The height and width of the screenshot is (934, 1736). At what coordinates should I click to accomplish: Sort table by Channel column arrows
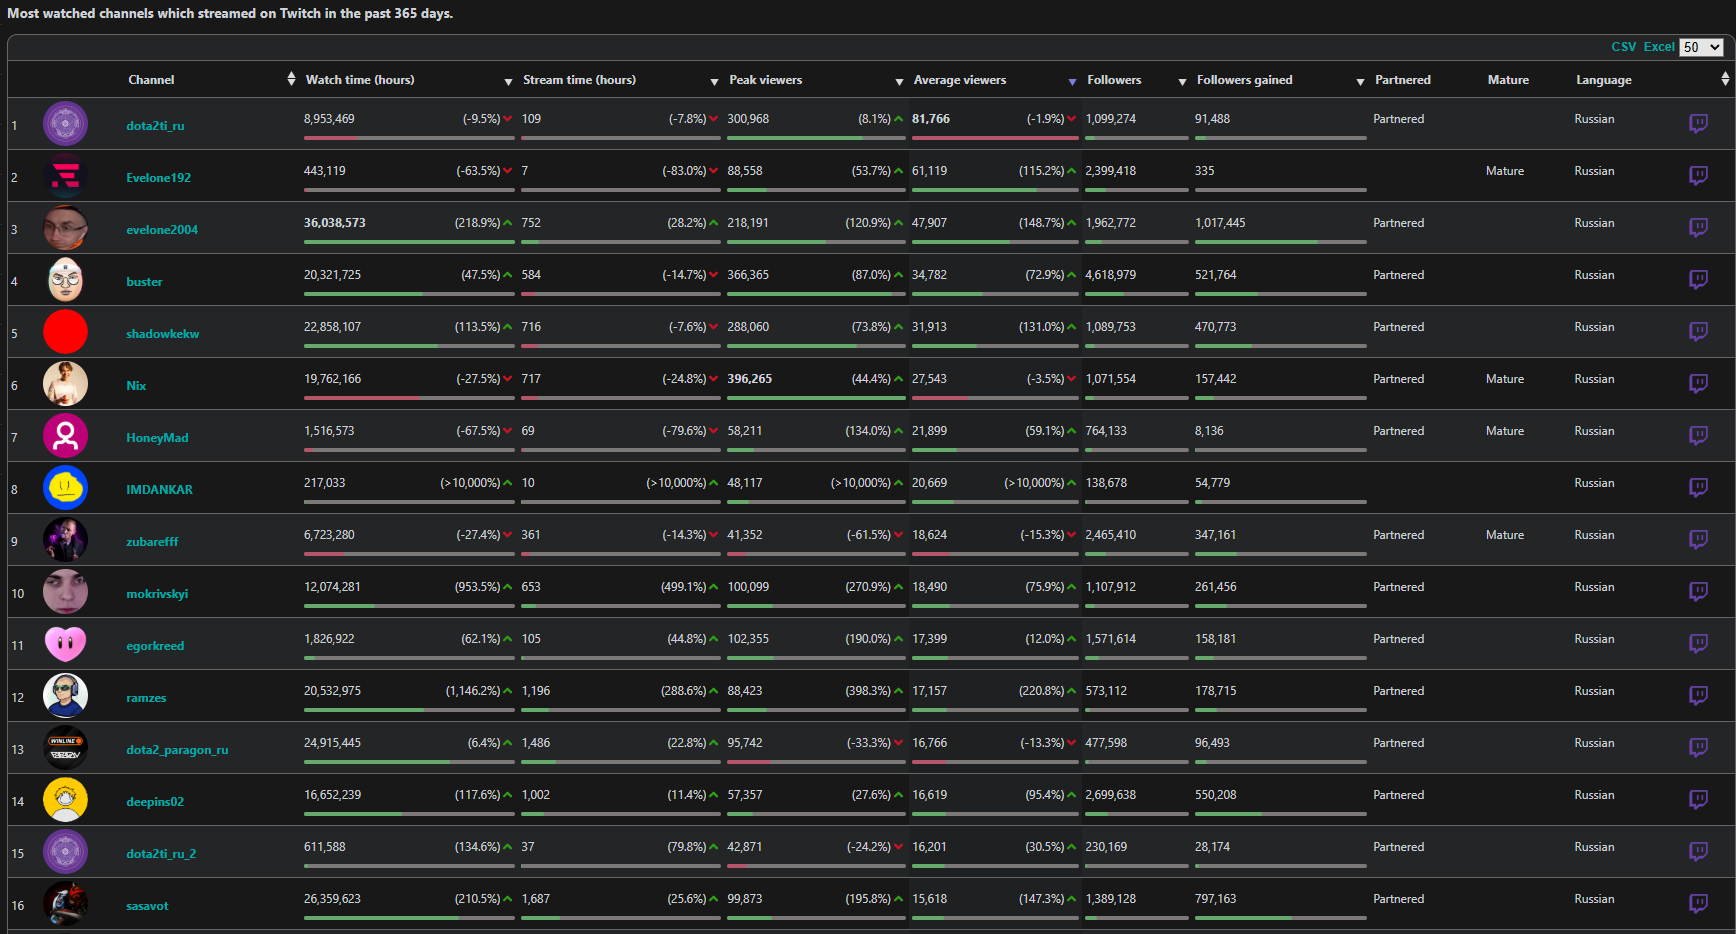pyautogui.click(x=291, y=79)
